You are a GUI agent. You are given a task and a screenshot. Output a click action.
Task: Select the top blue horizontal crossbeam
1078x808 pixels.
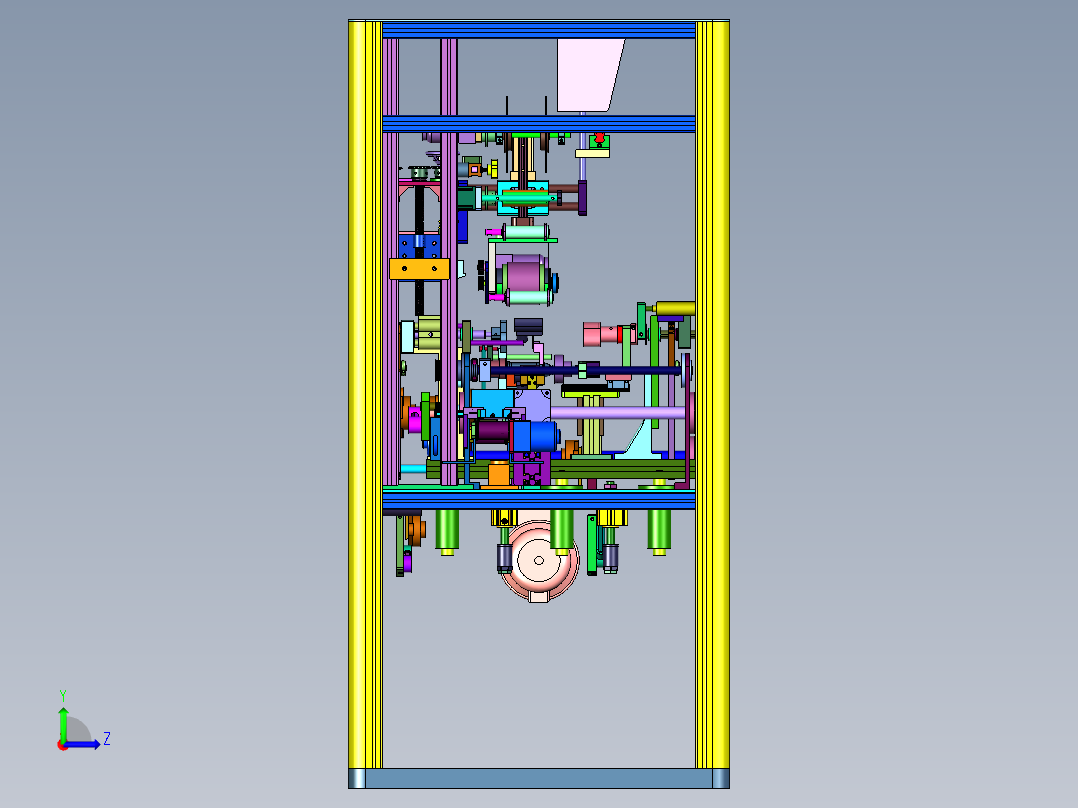click(x=539, y=30)
